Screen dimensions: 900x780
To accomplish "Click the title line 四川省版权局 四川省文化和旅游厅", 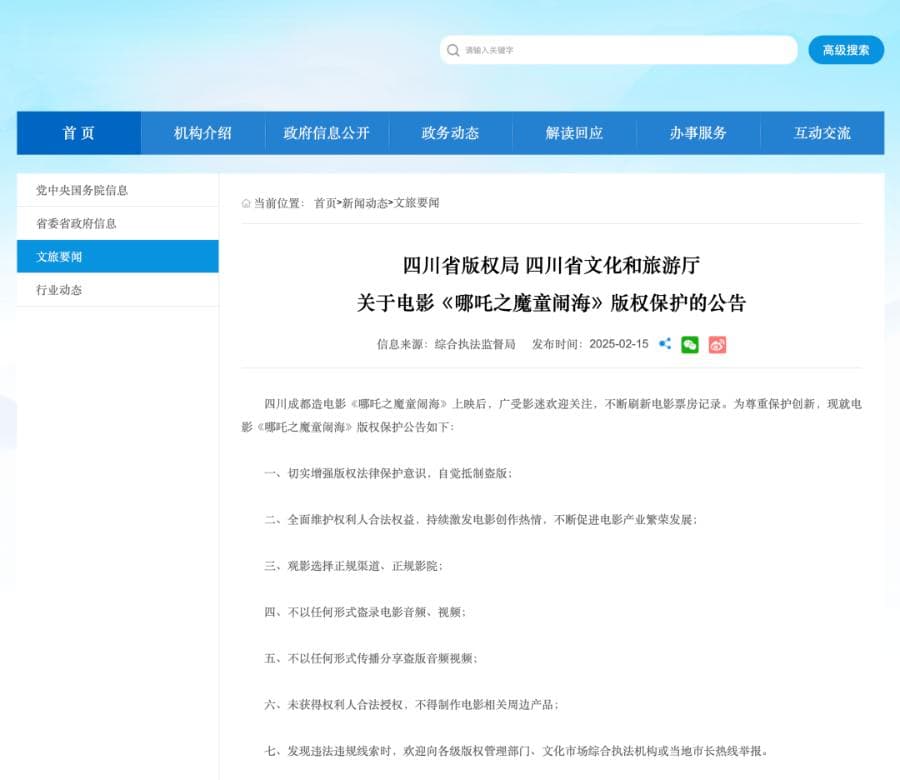I will pos(551,266).
